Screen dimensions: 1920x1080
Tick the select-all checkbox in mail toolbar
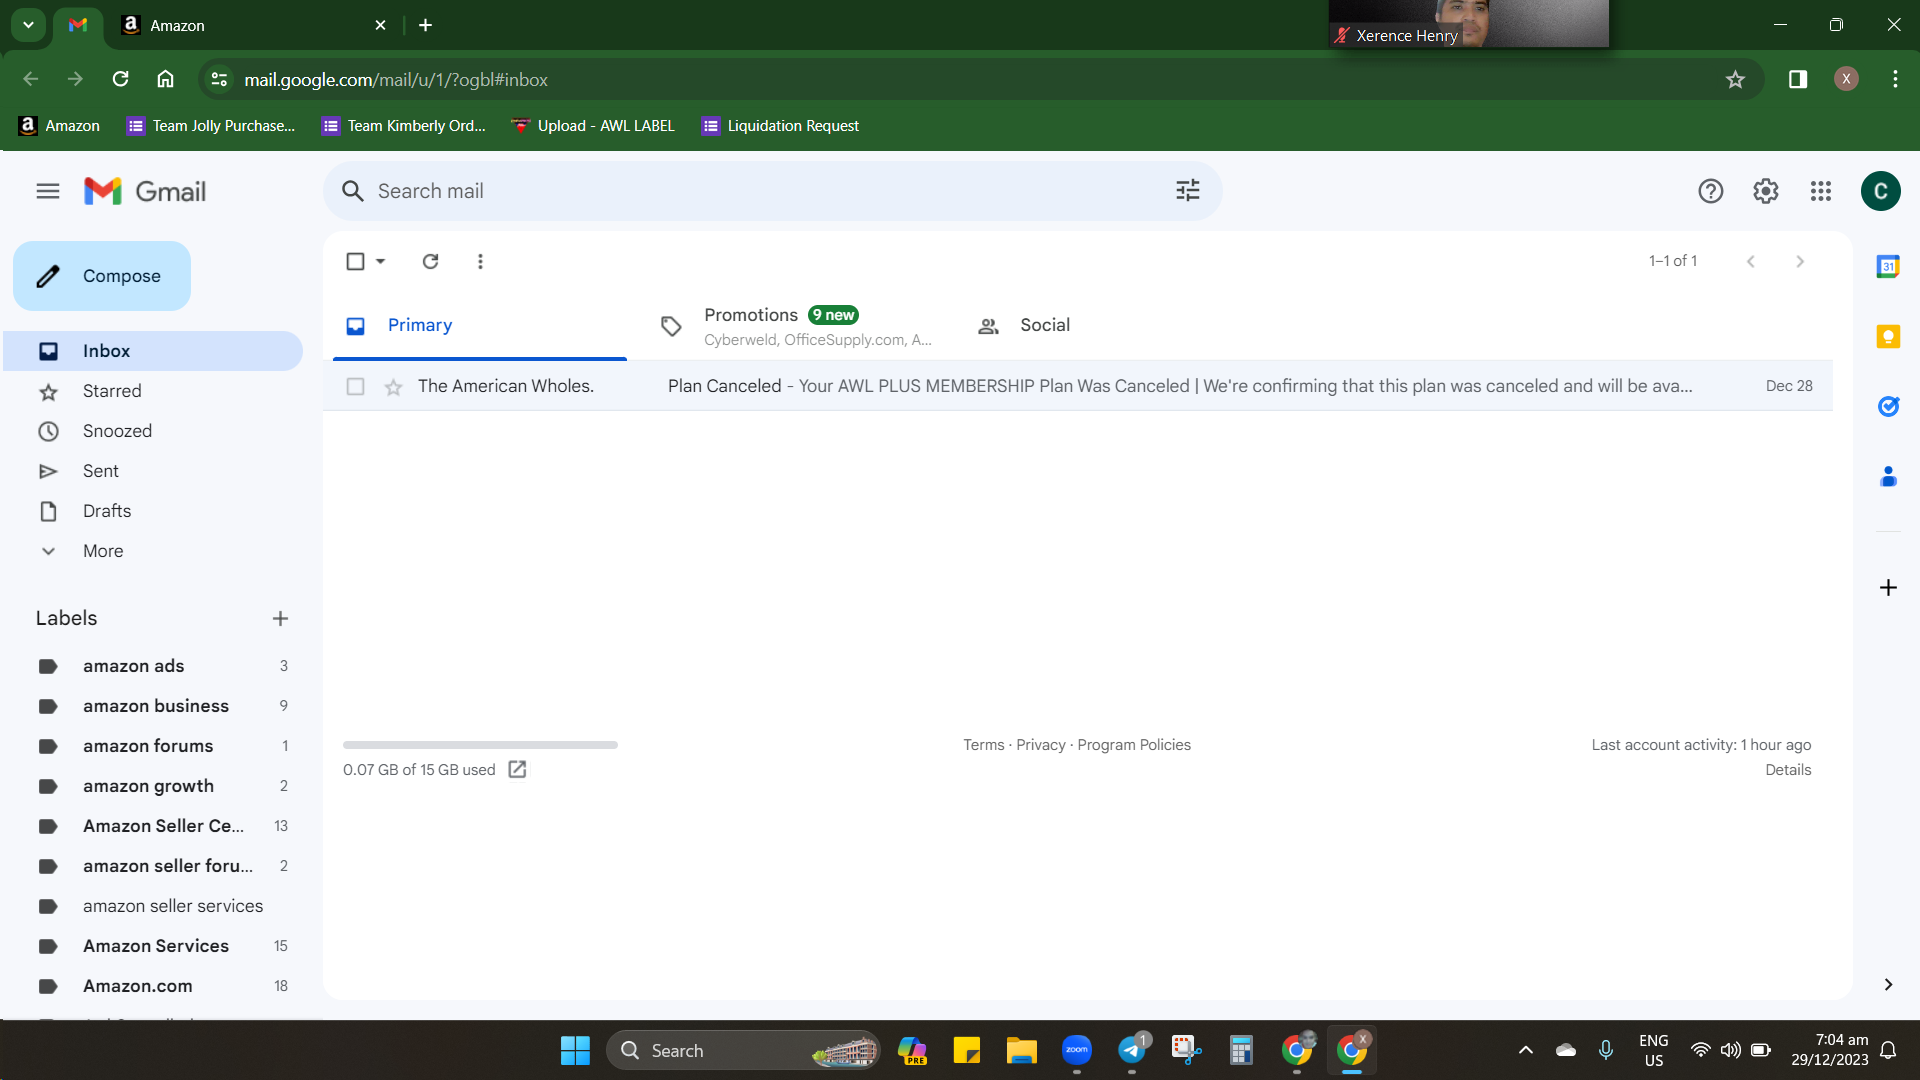[355, 261]
